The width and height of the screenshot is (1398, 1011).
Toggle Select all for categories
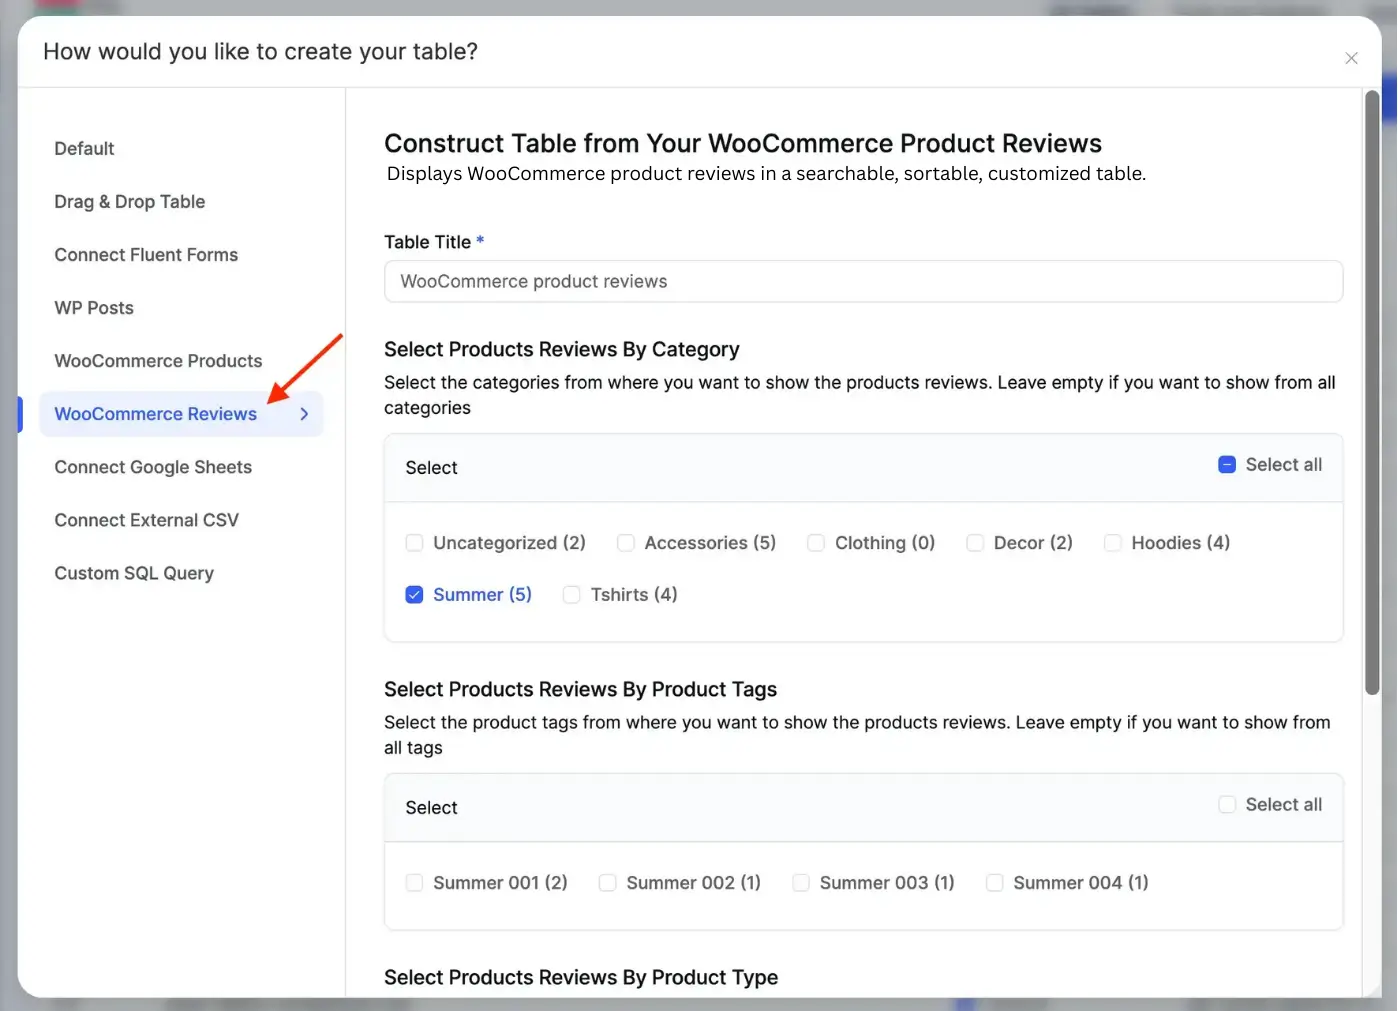(1227, 464)
